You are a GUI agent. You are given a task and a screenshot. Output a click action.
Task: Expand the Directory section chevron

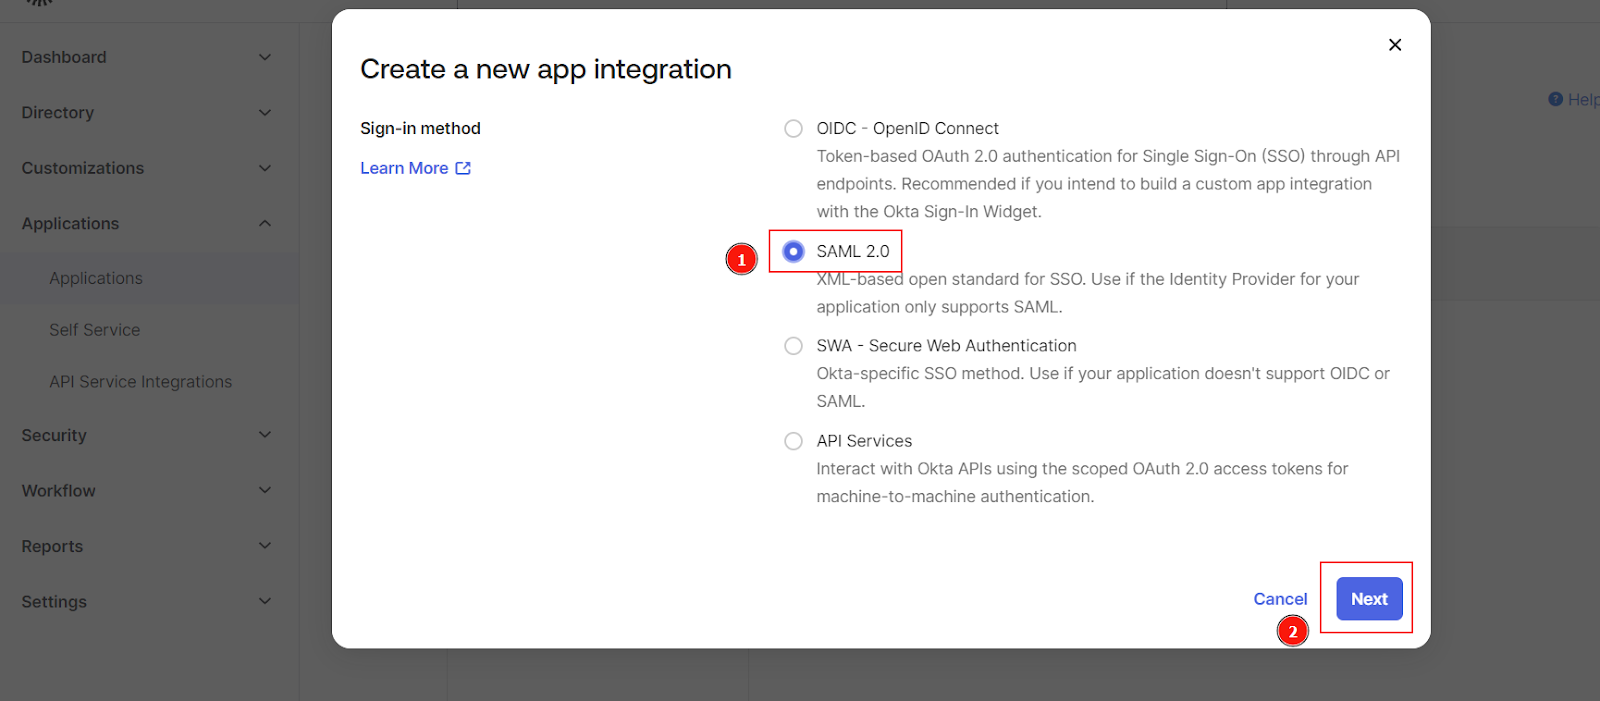265,113
